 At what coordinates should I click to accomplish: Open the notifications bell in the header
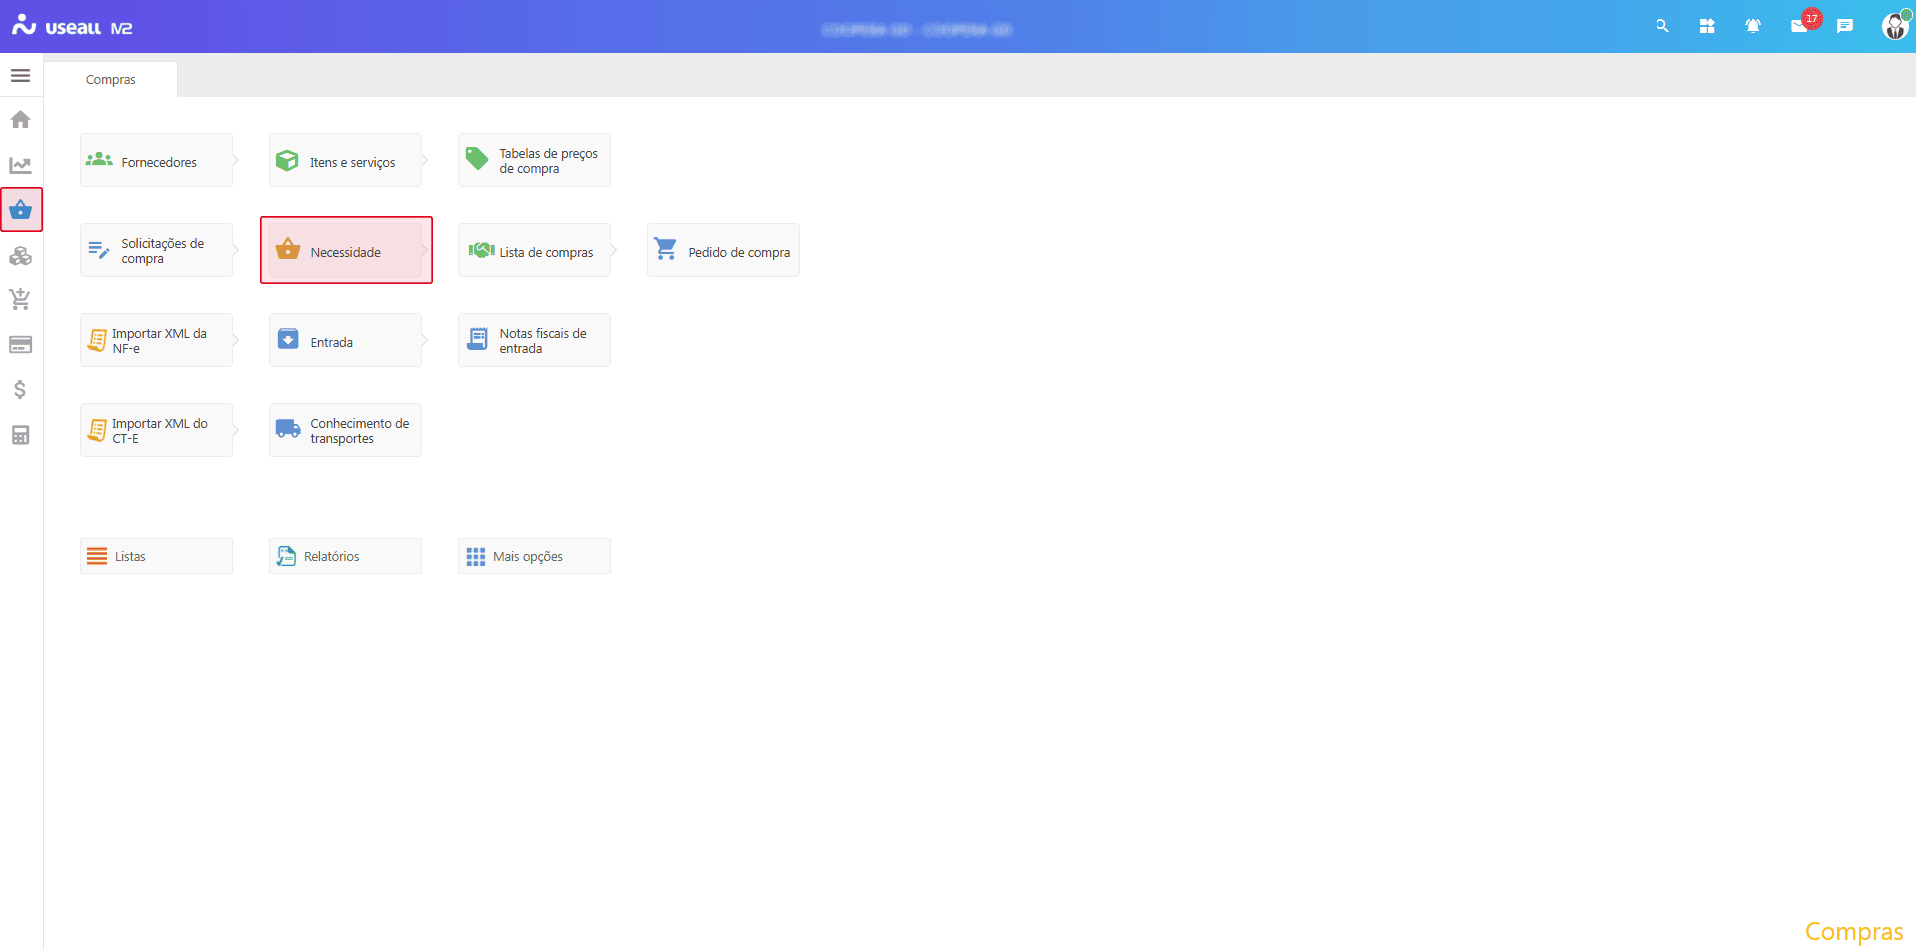(1753, 27)
